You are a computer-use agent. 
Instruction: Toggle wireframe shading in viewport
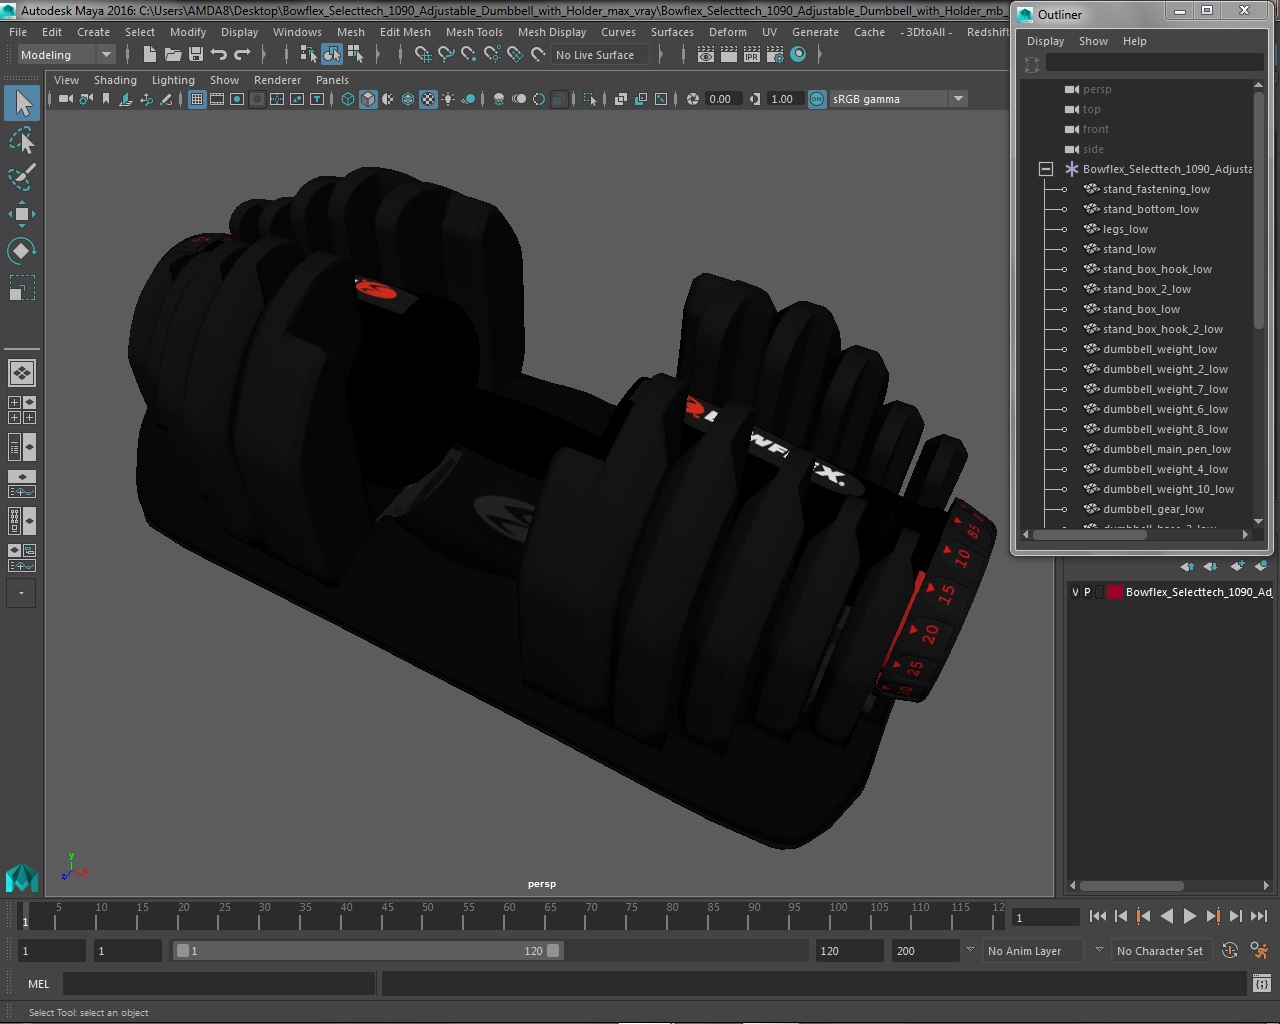348,99
